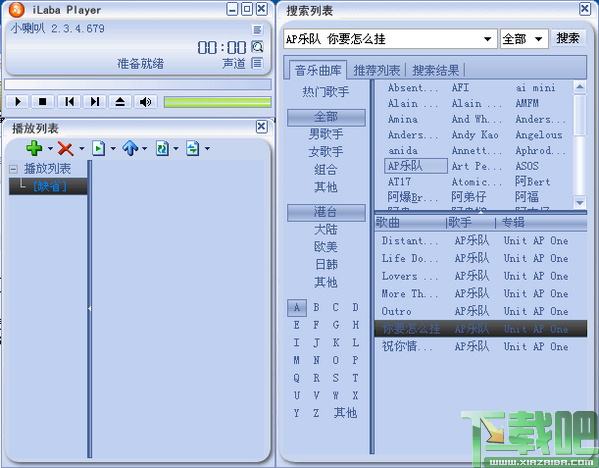This screenshot has height=468, width=599.
Task: Click the playback progress bar
Action: click(x=138, y=84)
